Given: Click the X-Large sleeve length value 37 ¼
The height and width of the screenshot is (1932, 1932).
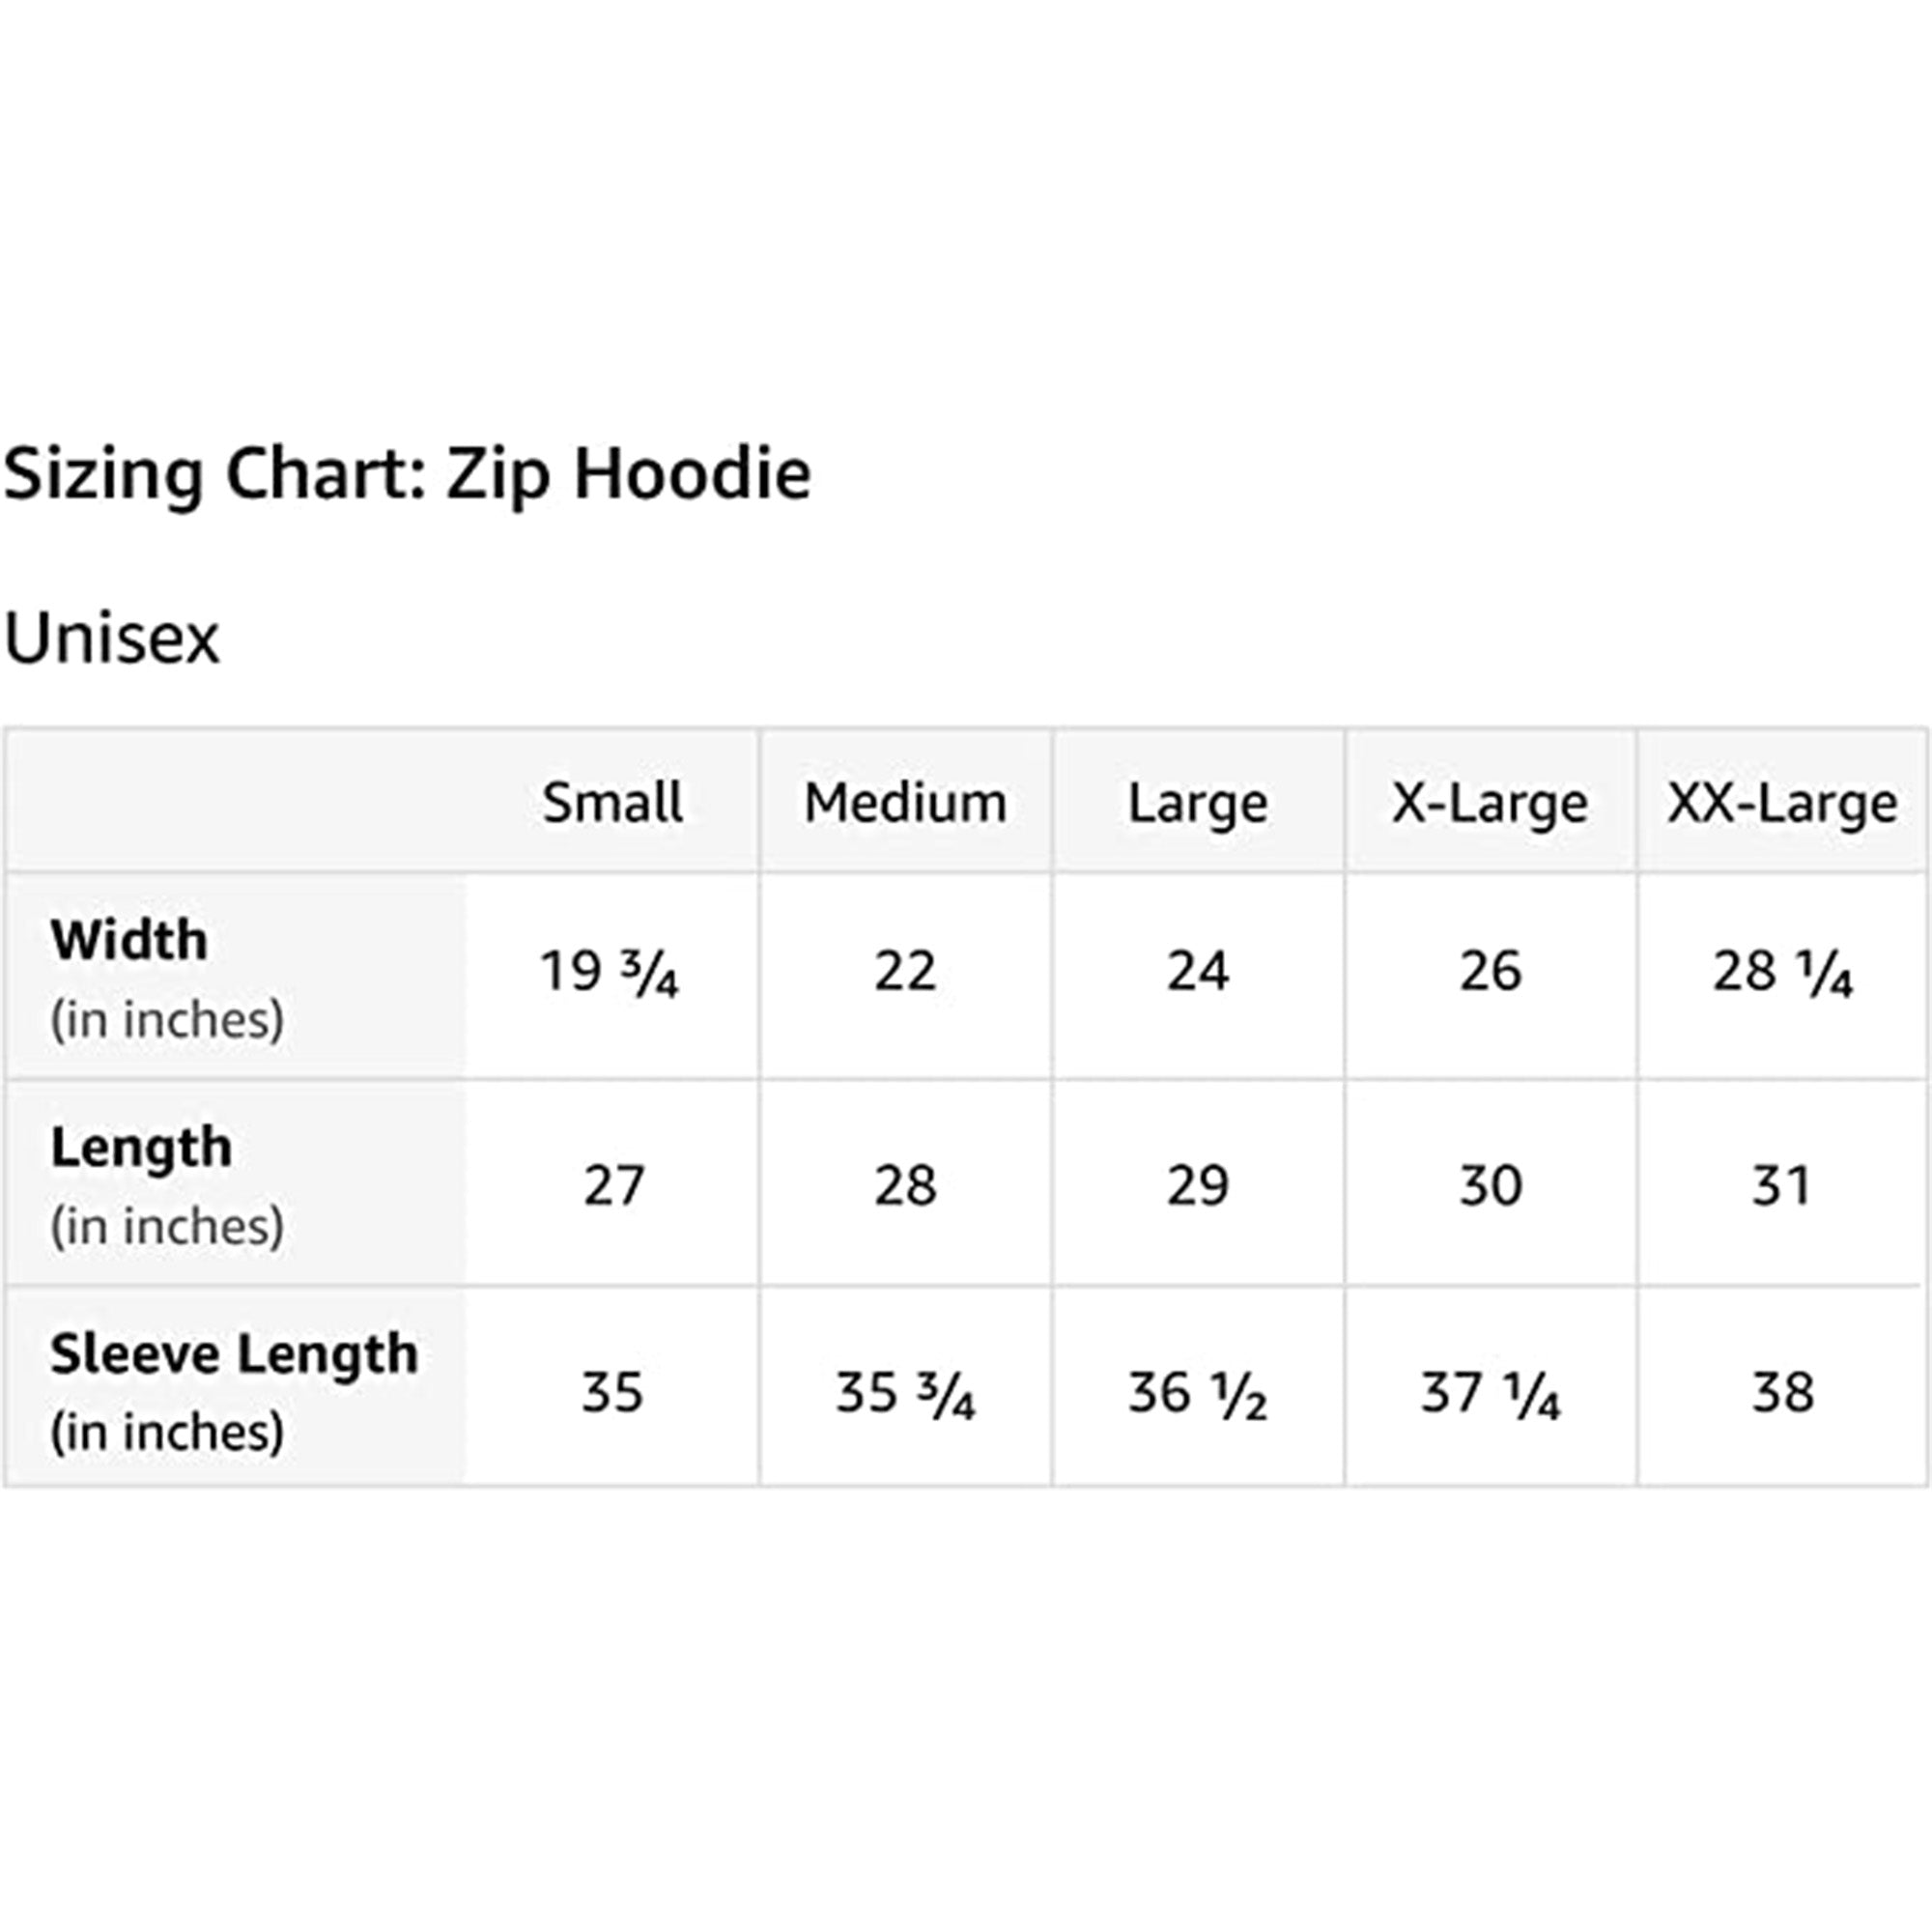Looking at the screenshot, I should (x=1490, y=1393).
